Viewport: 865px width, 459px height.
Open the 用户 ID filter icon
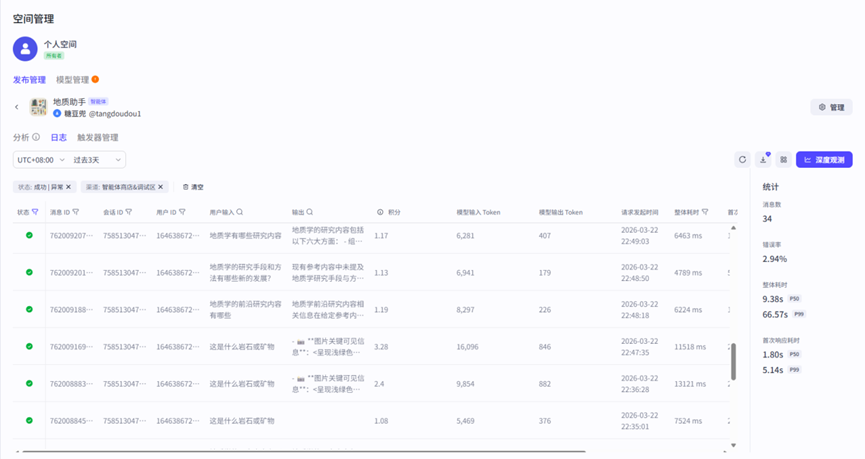tap(182, 212)
